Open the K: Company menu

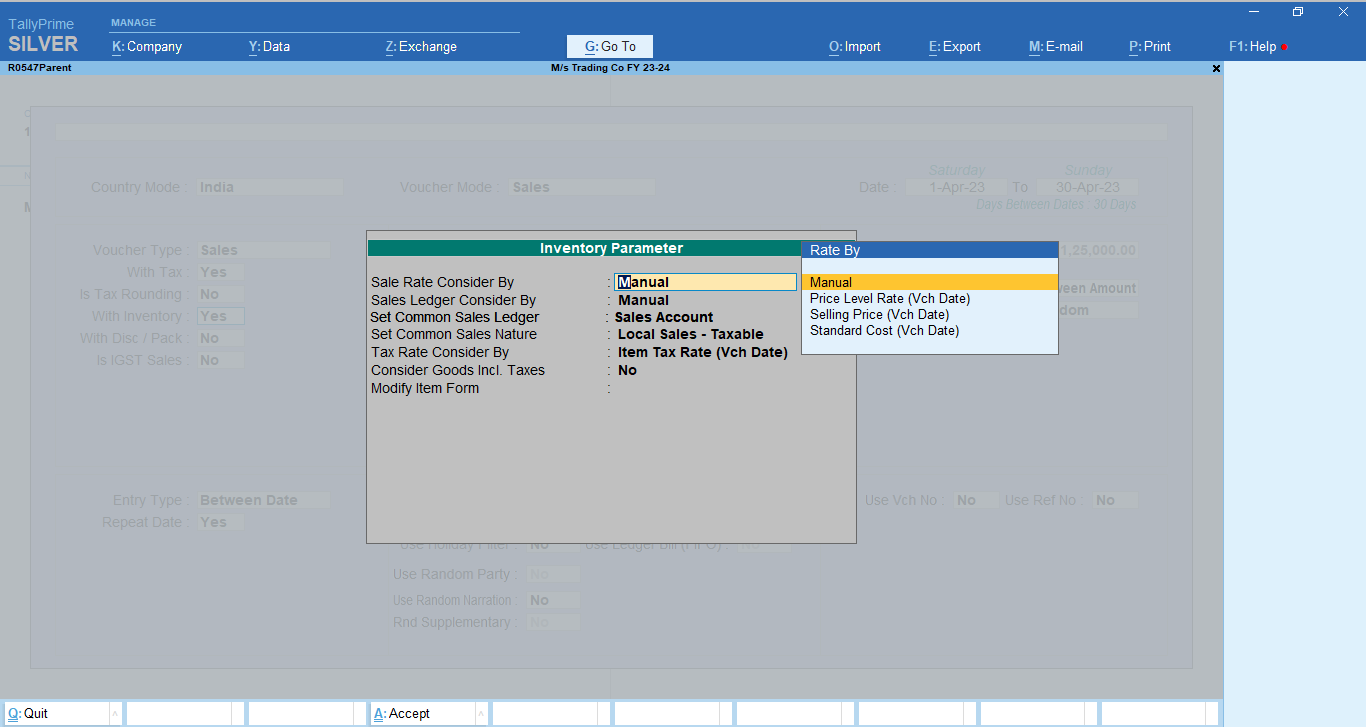147,46
